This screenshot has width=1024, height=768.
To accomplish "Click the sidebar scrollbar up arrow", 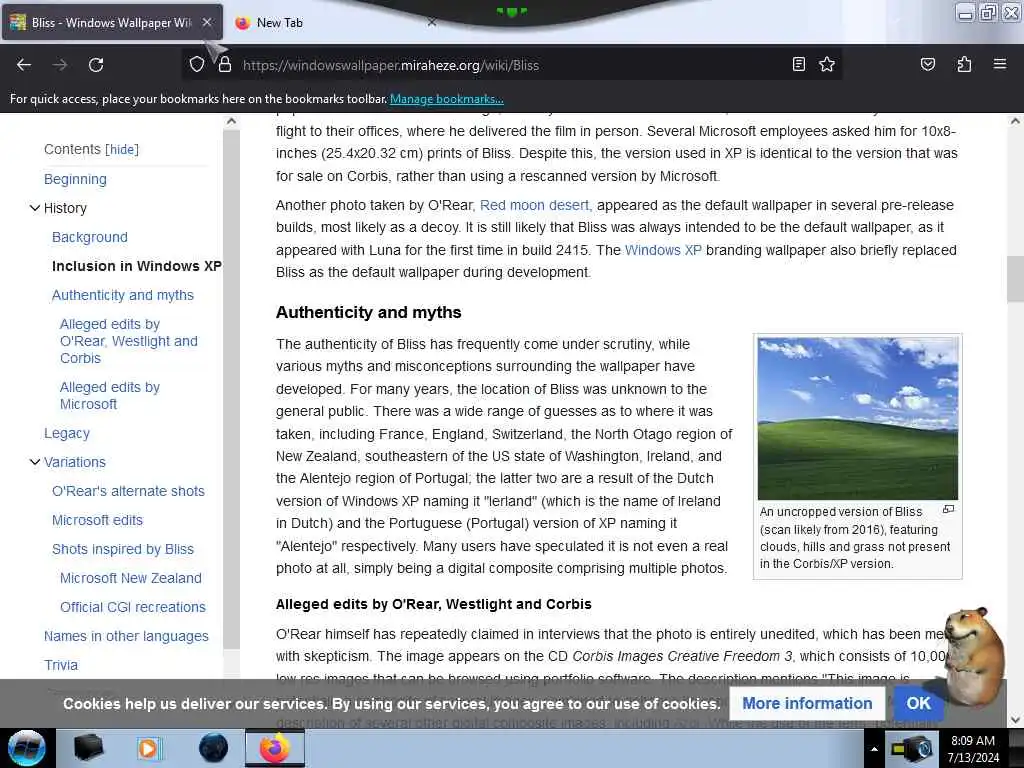I will [231, 121].
